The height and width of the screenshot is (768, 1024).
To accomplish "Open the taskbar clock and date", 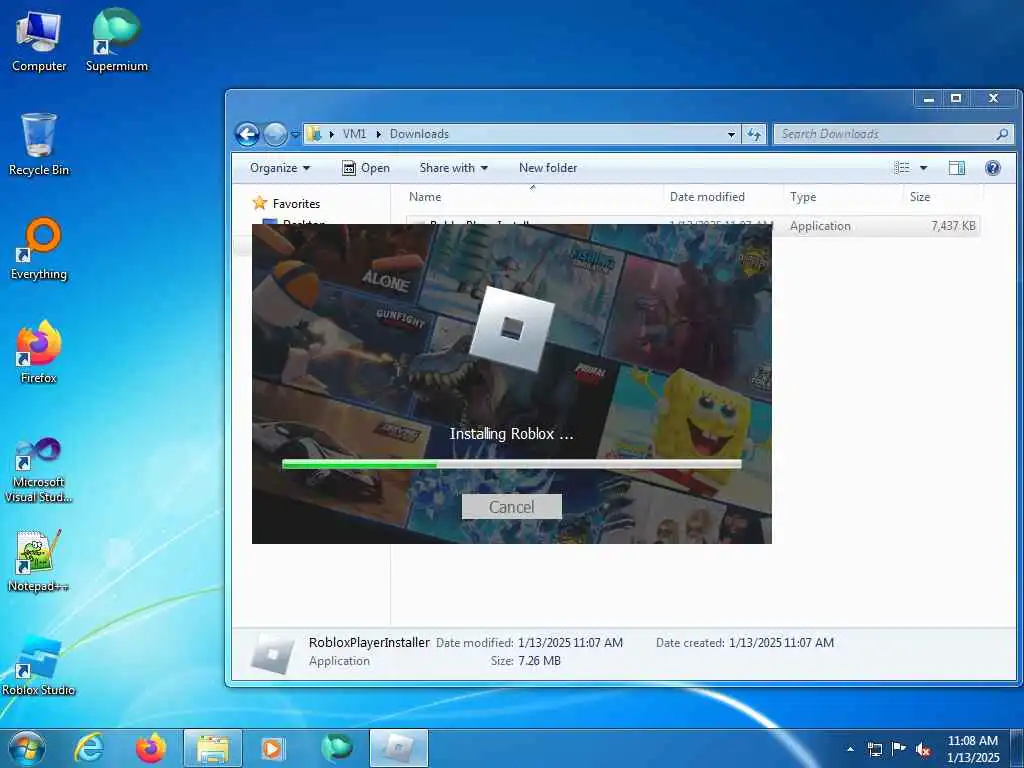I will coord(973,749).
